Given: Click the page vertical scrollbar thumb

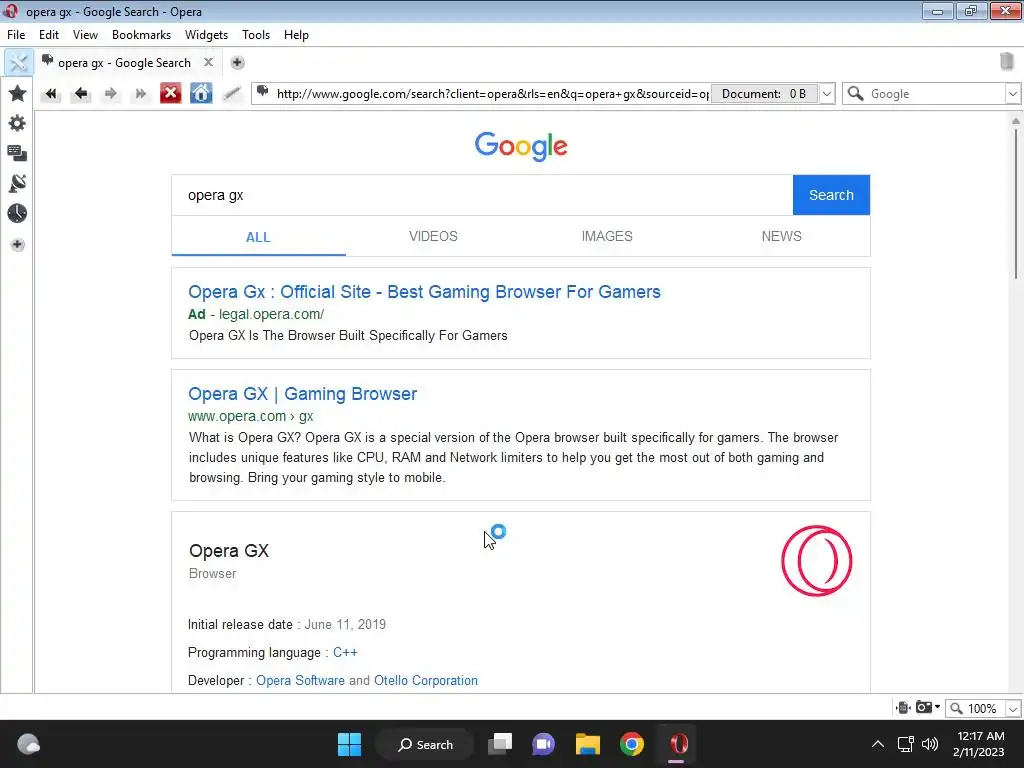Looking at the screenshot, I should pyautogui.click(x=1016, y=204).
